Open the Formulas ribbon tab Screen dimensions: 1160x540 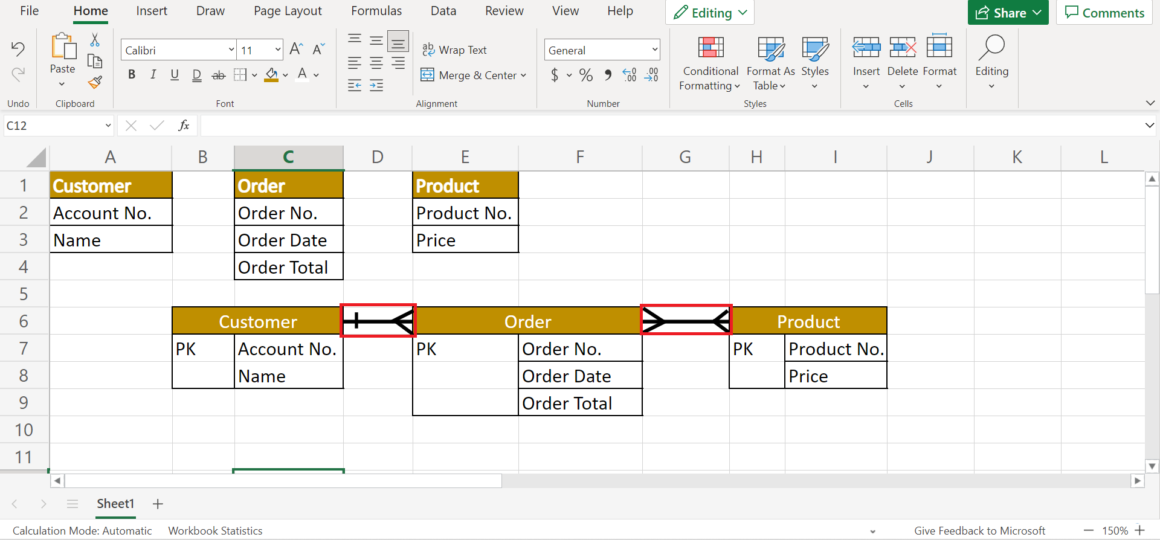tap(376, 11)
